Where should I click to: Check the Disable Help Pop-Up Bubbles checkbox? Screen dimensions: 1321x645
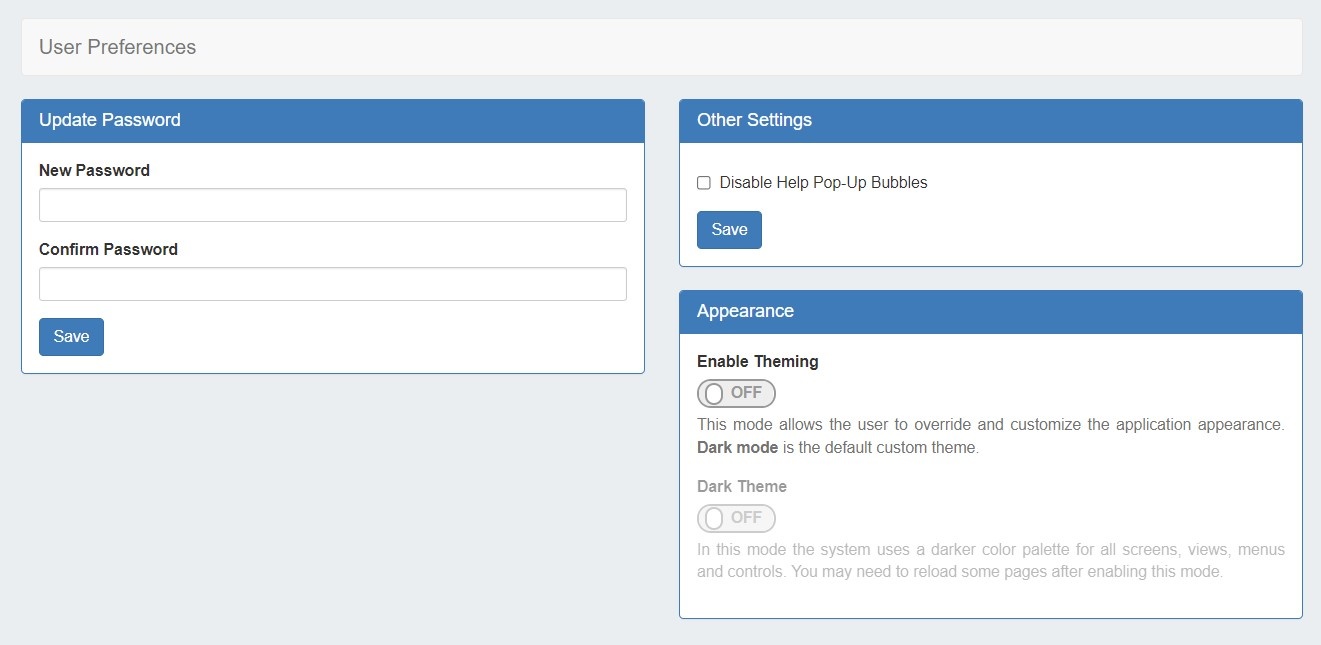(x=704, y=183)
